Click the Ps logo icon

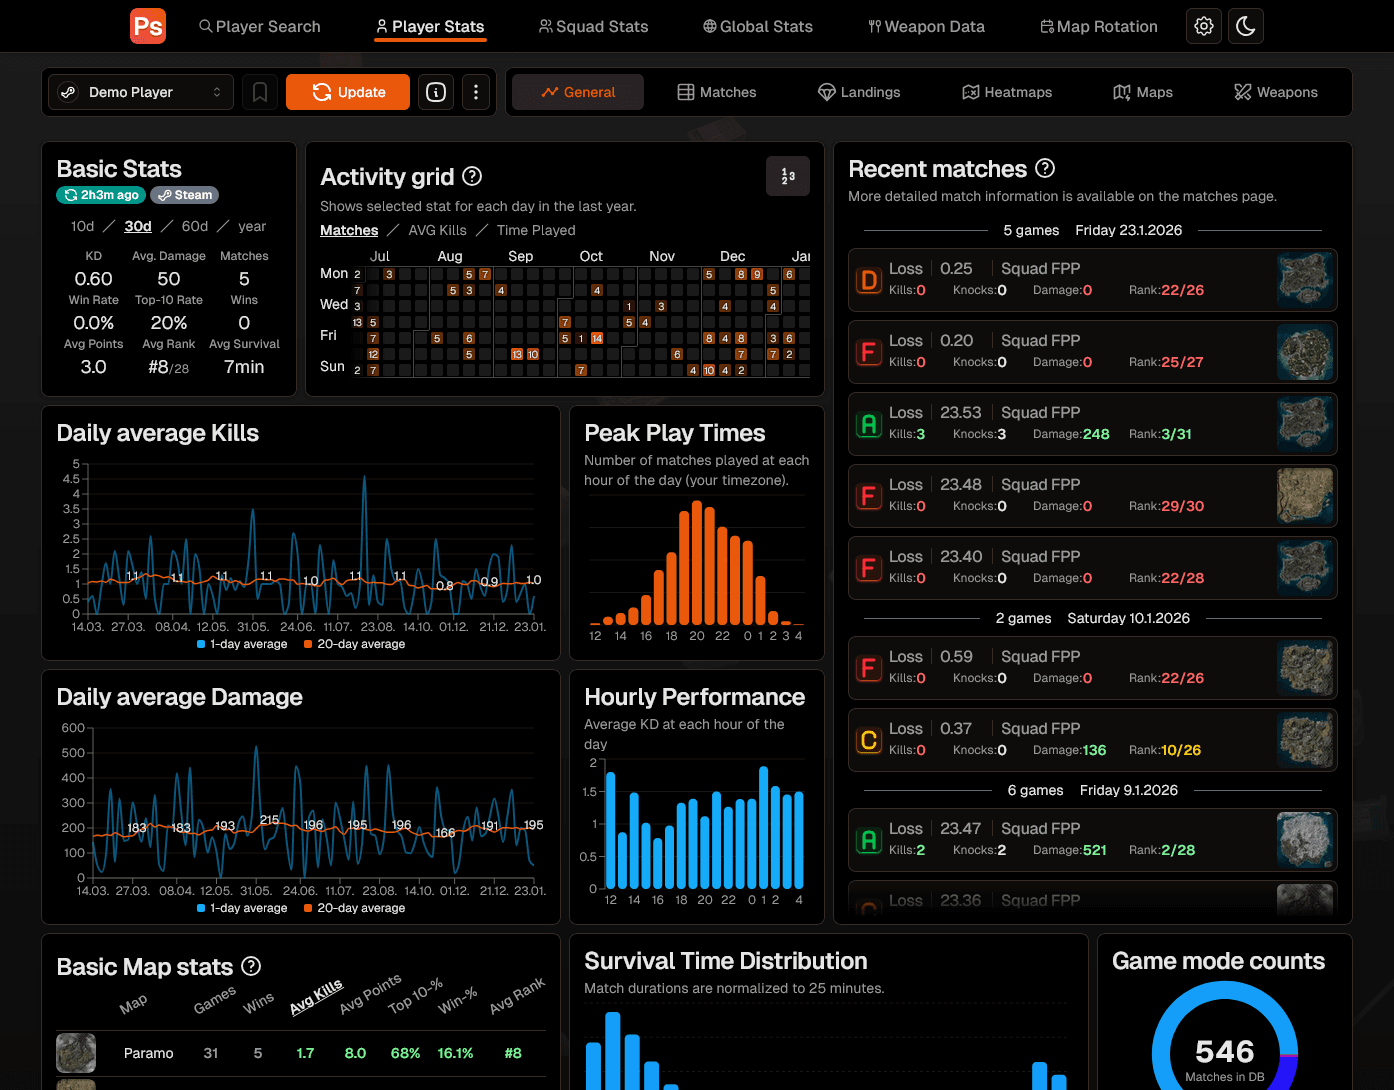[148, 26]
